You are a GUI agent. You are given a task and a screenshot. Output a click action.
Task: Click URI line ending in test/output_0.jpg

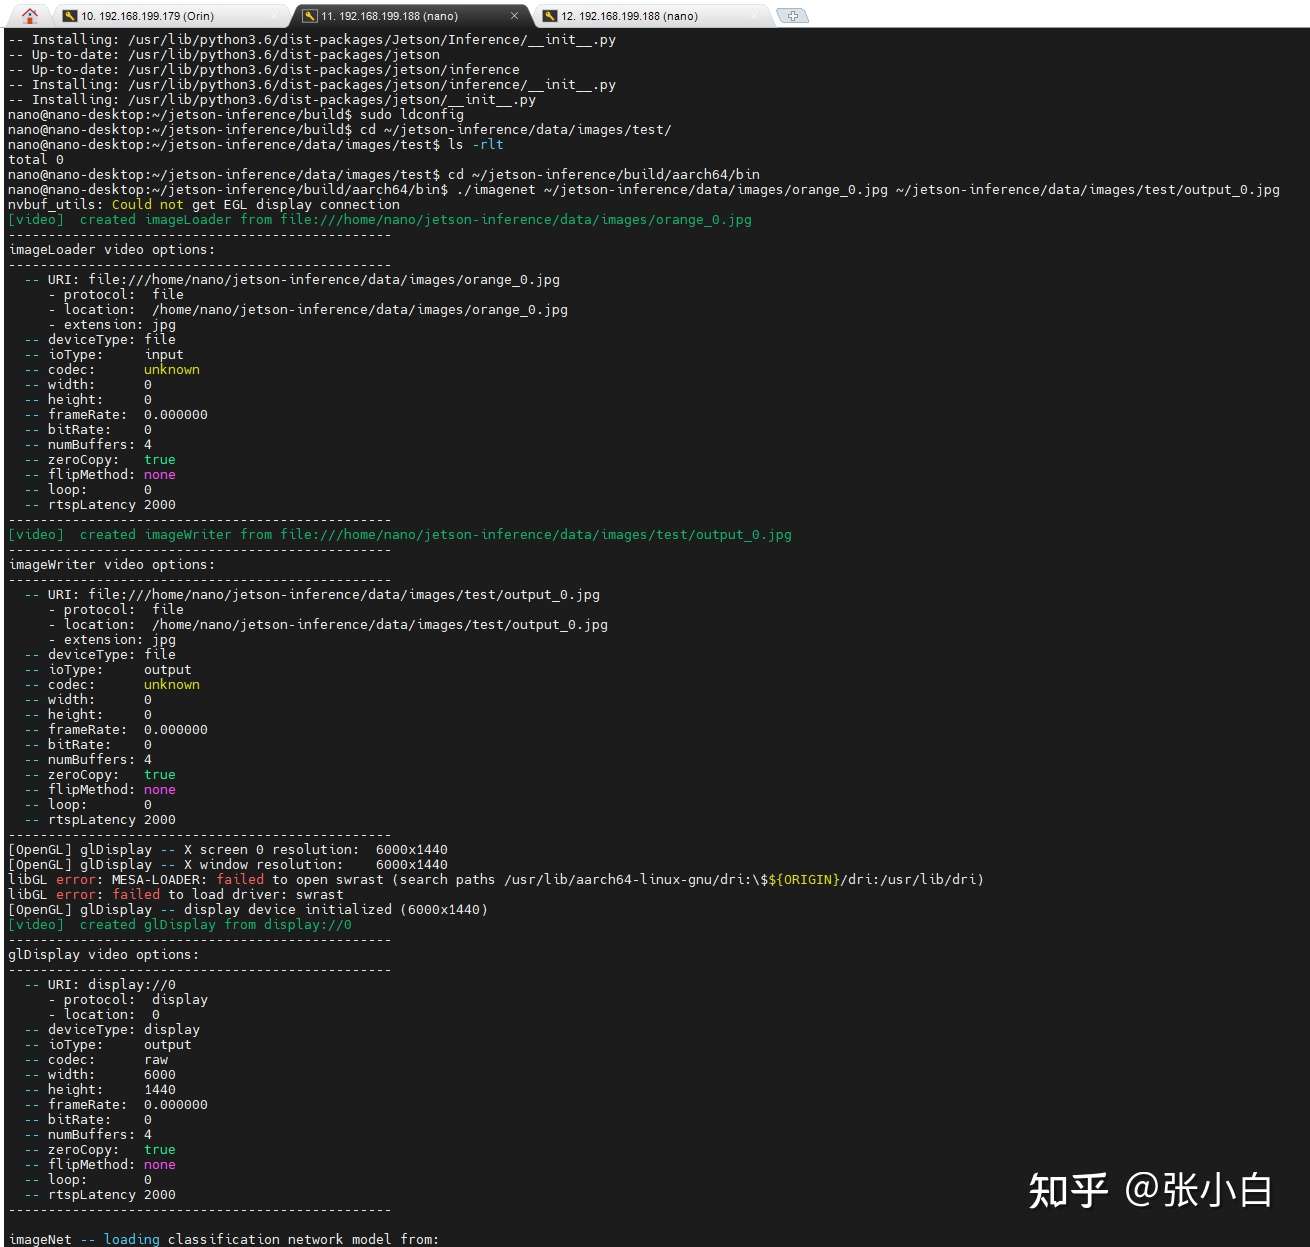pyautogui.click(x=312, y=594)
